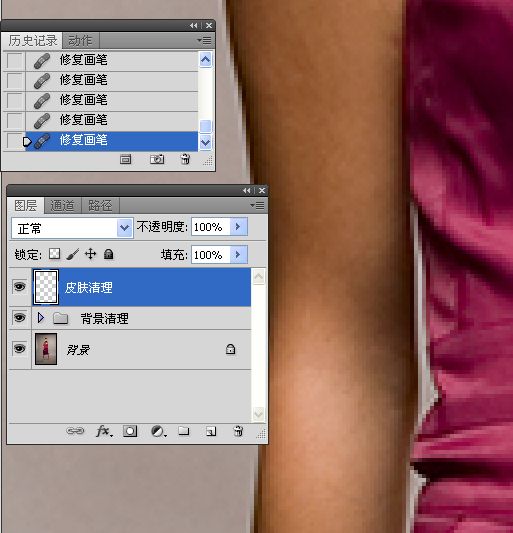This screenshot has height=533, width=513.
Task: Click 不透明度 100% input field
Action: (x=211, y=227)
